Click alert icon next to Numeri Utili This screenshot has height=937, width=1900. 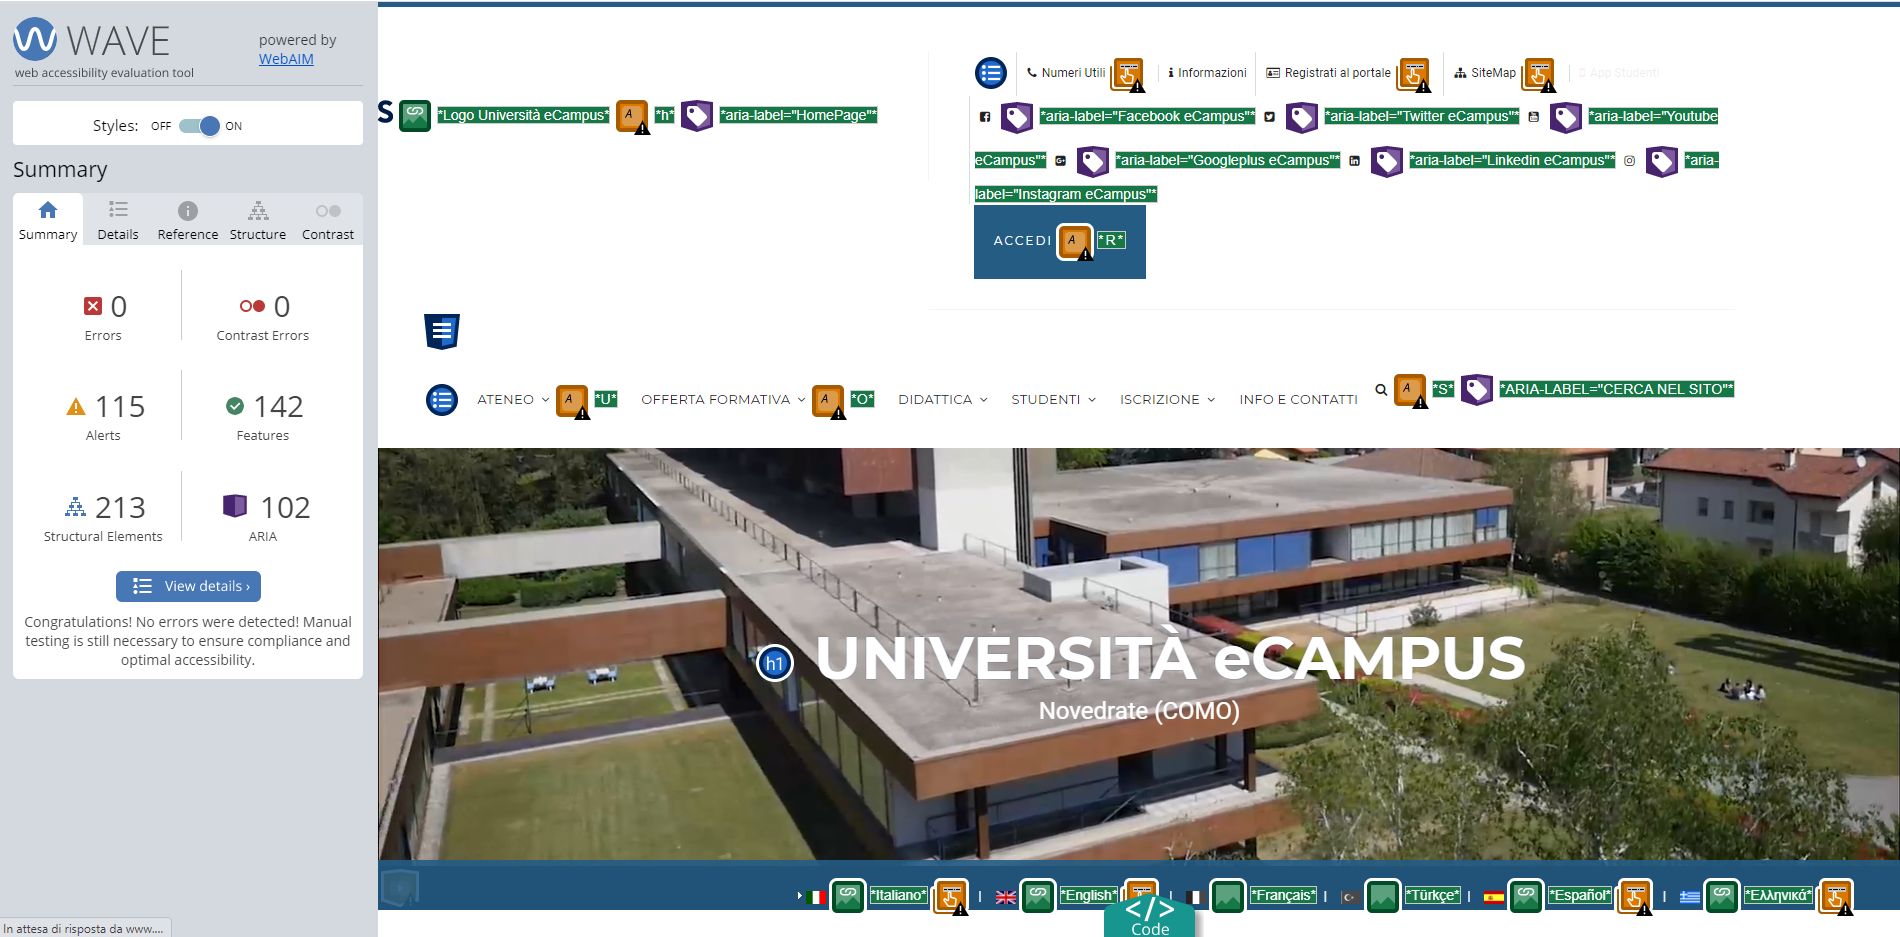click(1128, 75)
